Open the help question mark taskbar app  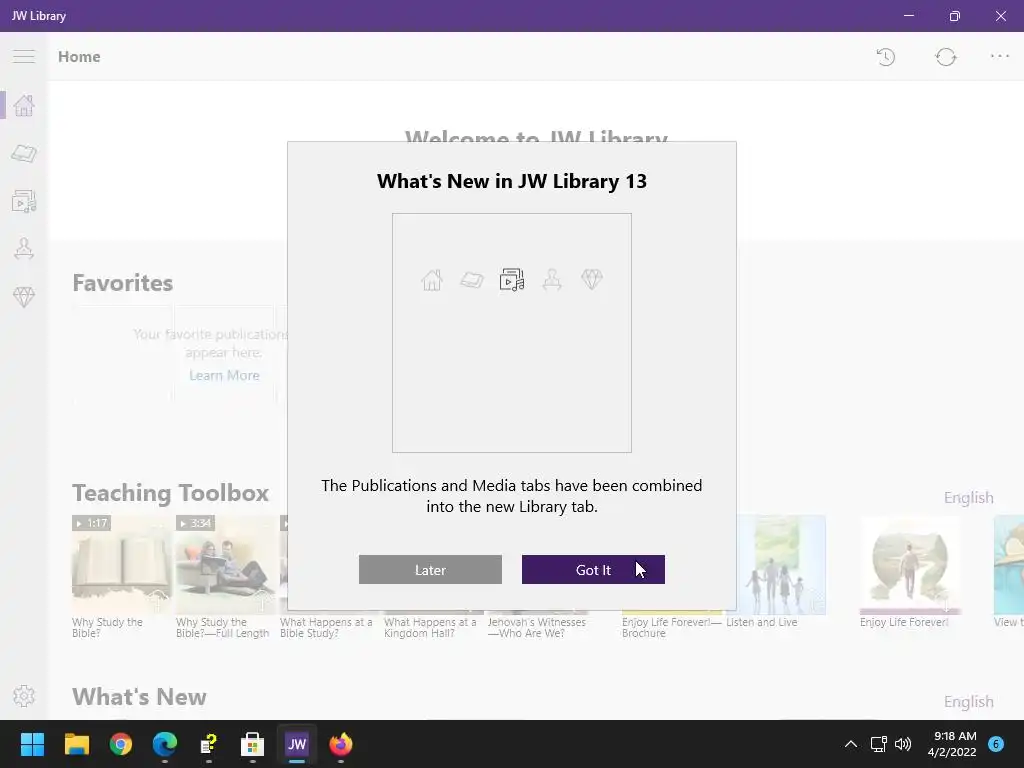(x=208, y=744)
